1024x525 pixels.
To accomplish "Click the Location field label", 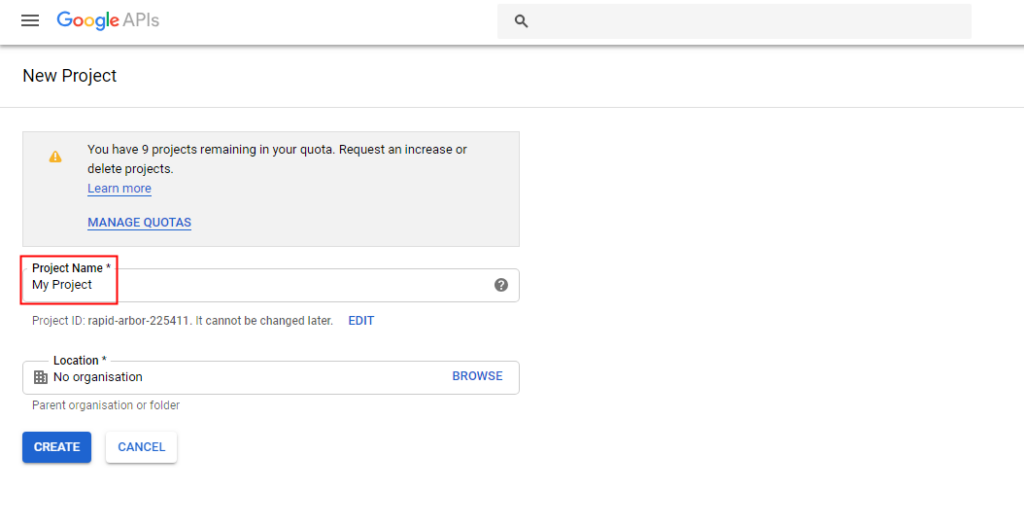I will (x=80, y=360).
